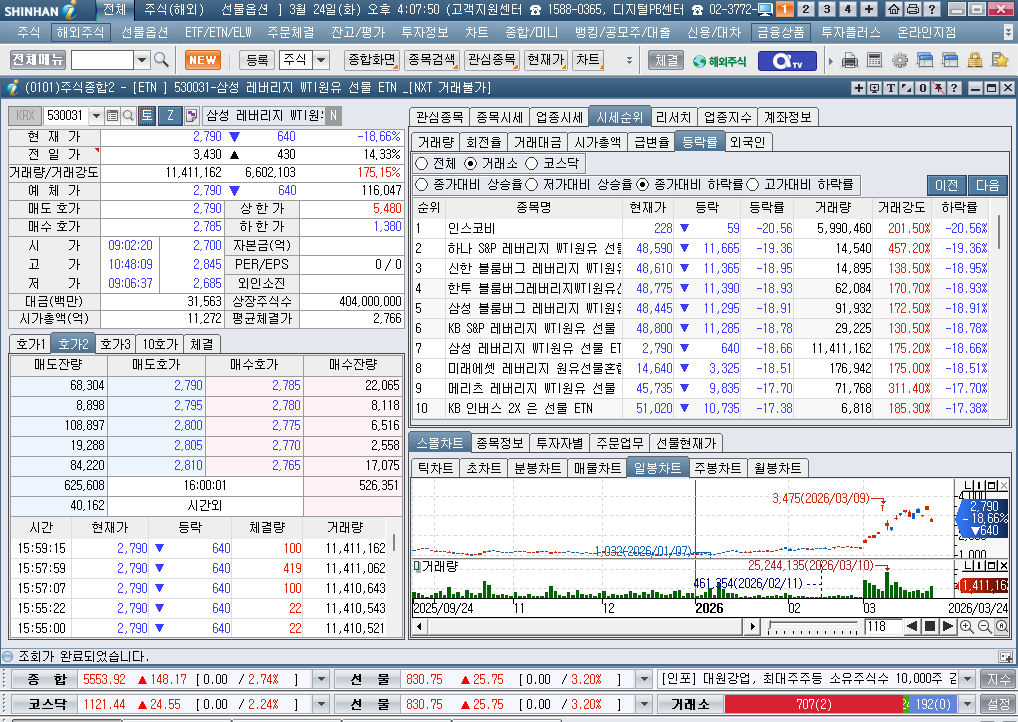The image size is (1018, 722).
Task: Zoom out of the chart with the minus magnifier
Action: pyautogui.click(x=984, y=627)
